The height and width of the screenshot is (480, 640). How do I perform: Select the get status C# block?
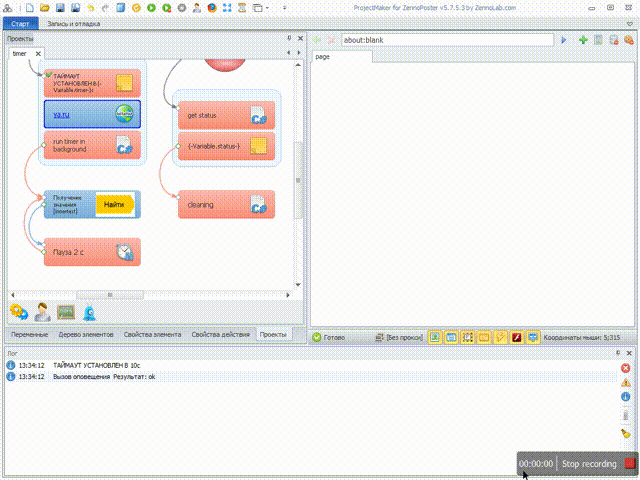[227, 116]
